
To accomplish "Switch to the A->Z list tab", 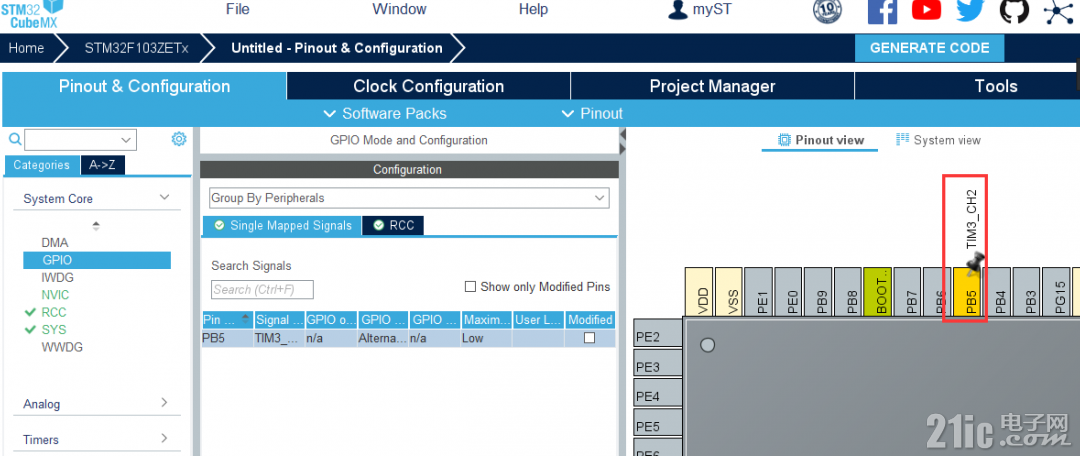I will click(x=102, y=165).
